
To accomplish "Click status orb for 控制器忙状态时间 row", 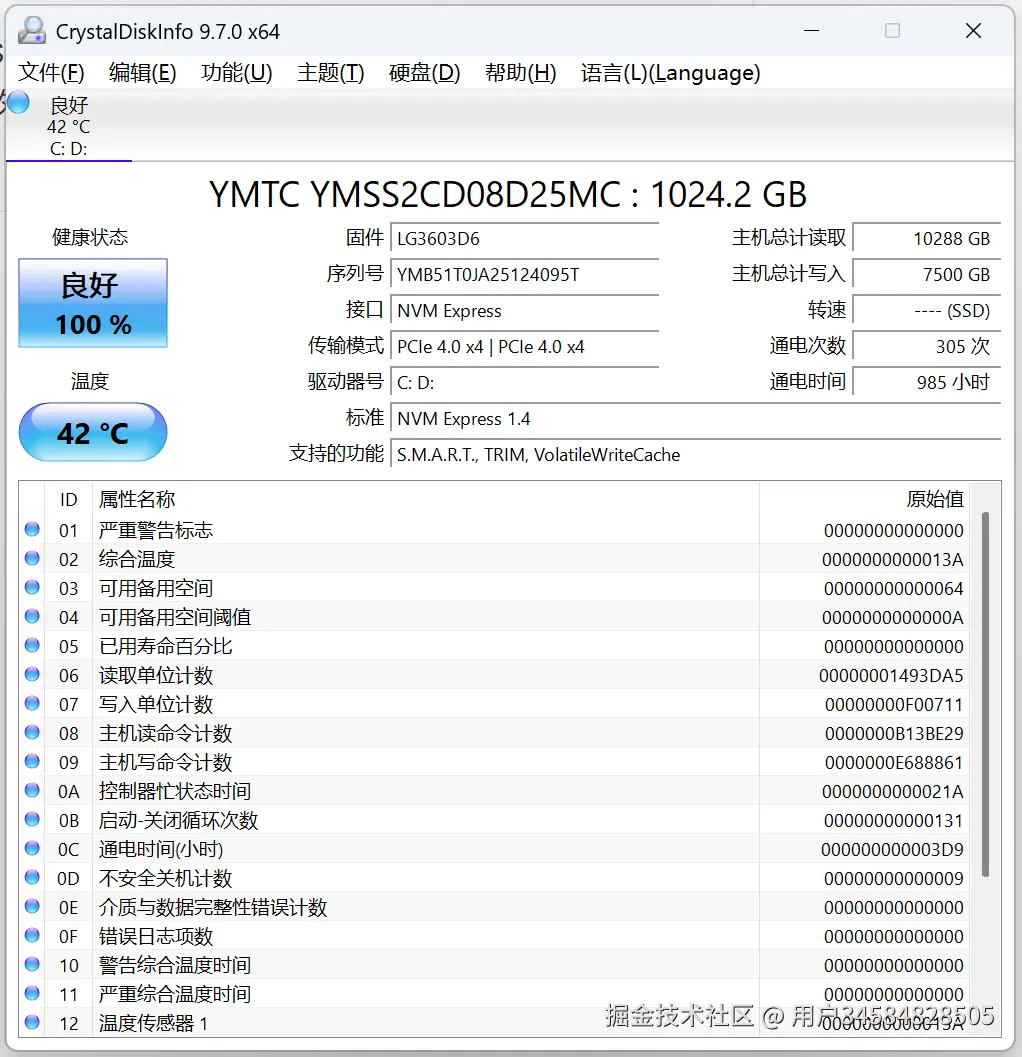I will pos(32,790).
